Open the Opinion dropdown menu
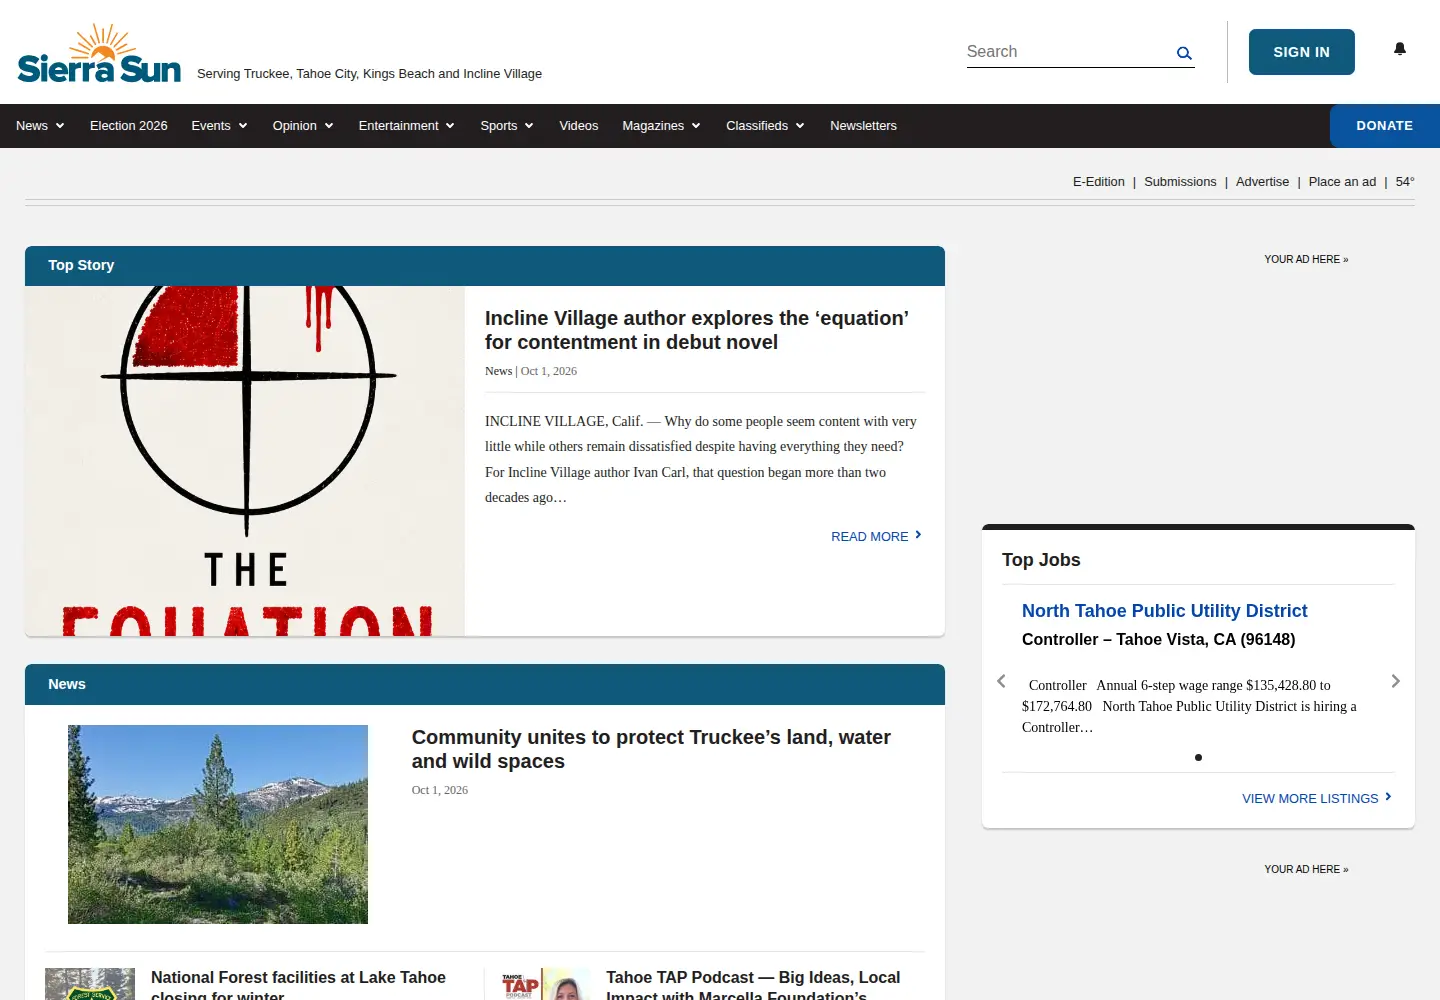The width and height of the screenshot is (1440, 1000). pos(303,126)
